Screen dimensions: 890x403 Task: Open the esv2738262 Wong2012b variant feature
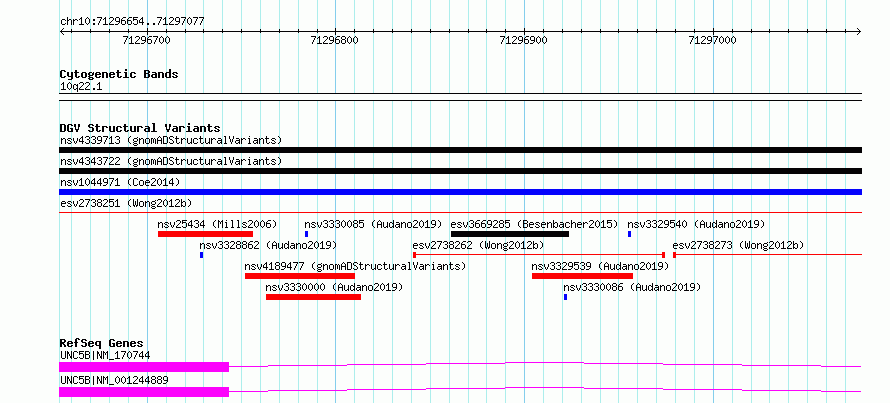539,255
